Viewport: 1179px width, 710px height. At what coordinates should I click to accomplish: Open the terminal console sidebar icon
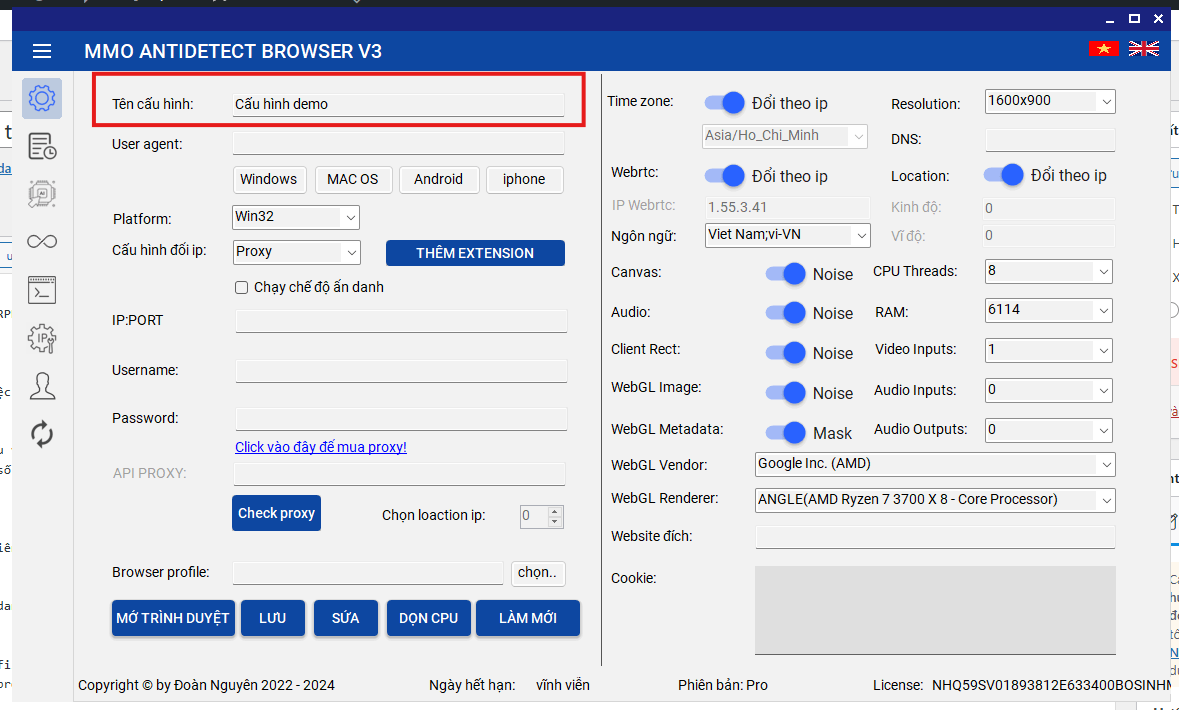coord(42,290)
